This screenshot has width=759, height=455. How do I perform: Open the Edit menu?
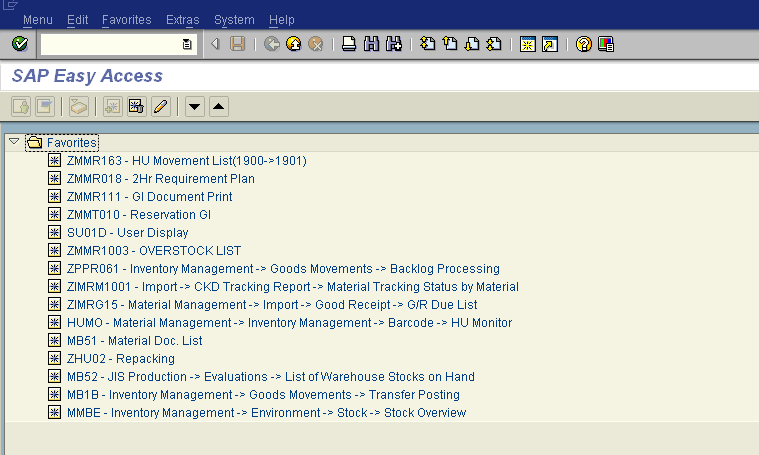tap(77, 20)
